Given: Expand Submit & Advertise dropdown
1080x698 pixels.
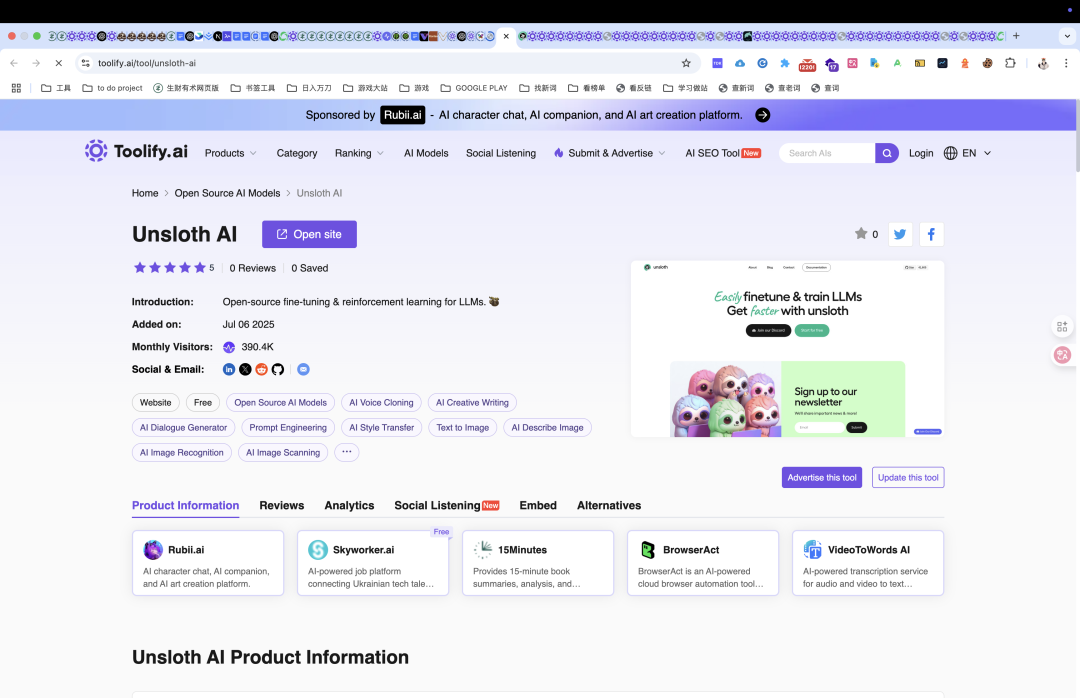Looking at the screenshot, I should (x=610, y=153).
